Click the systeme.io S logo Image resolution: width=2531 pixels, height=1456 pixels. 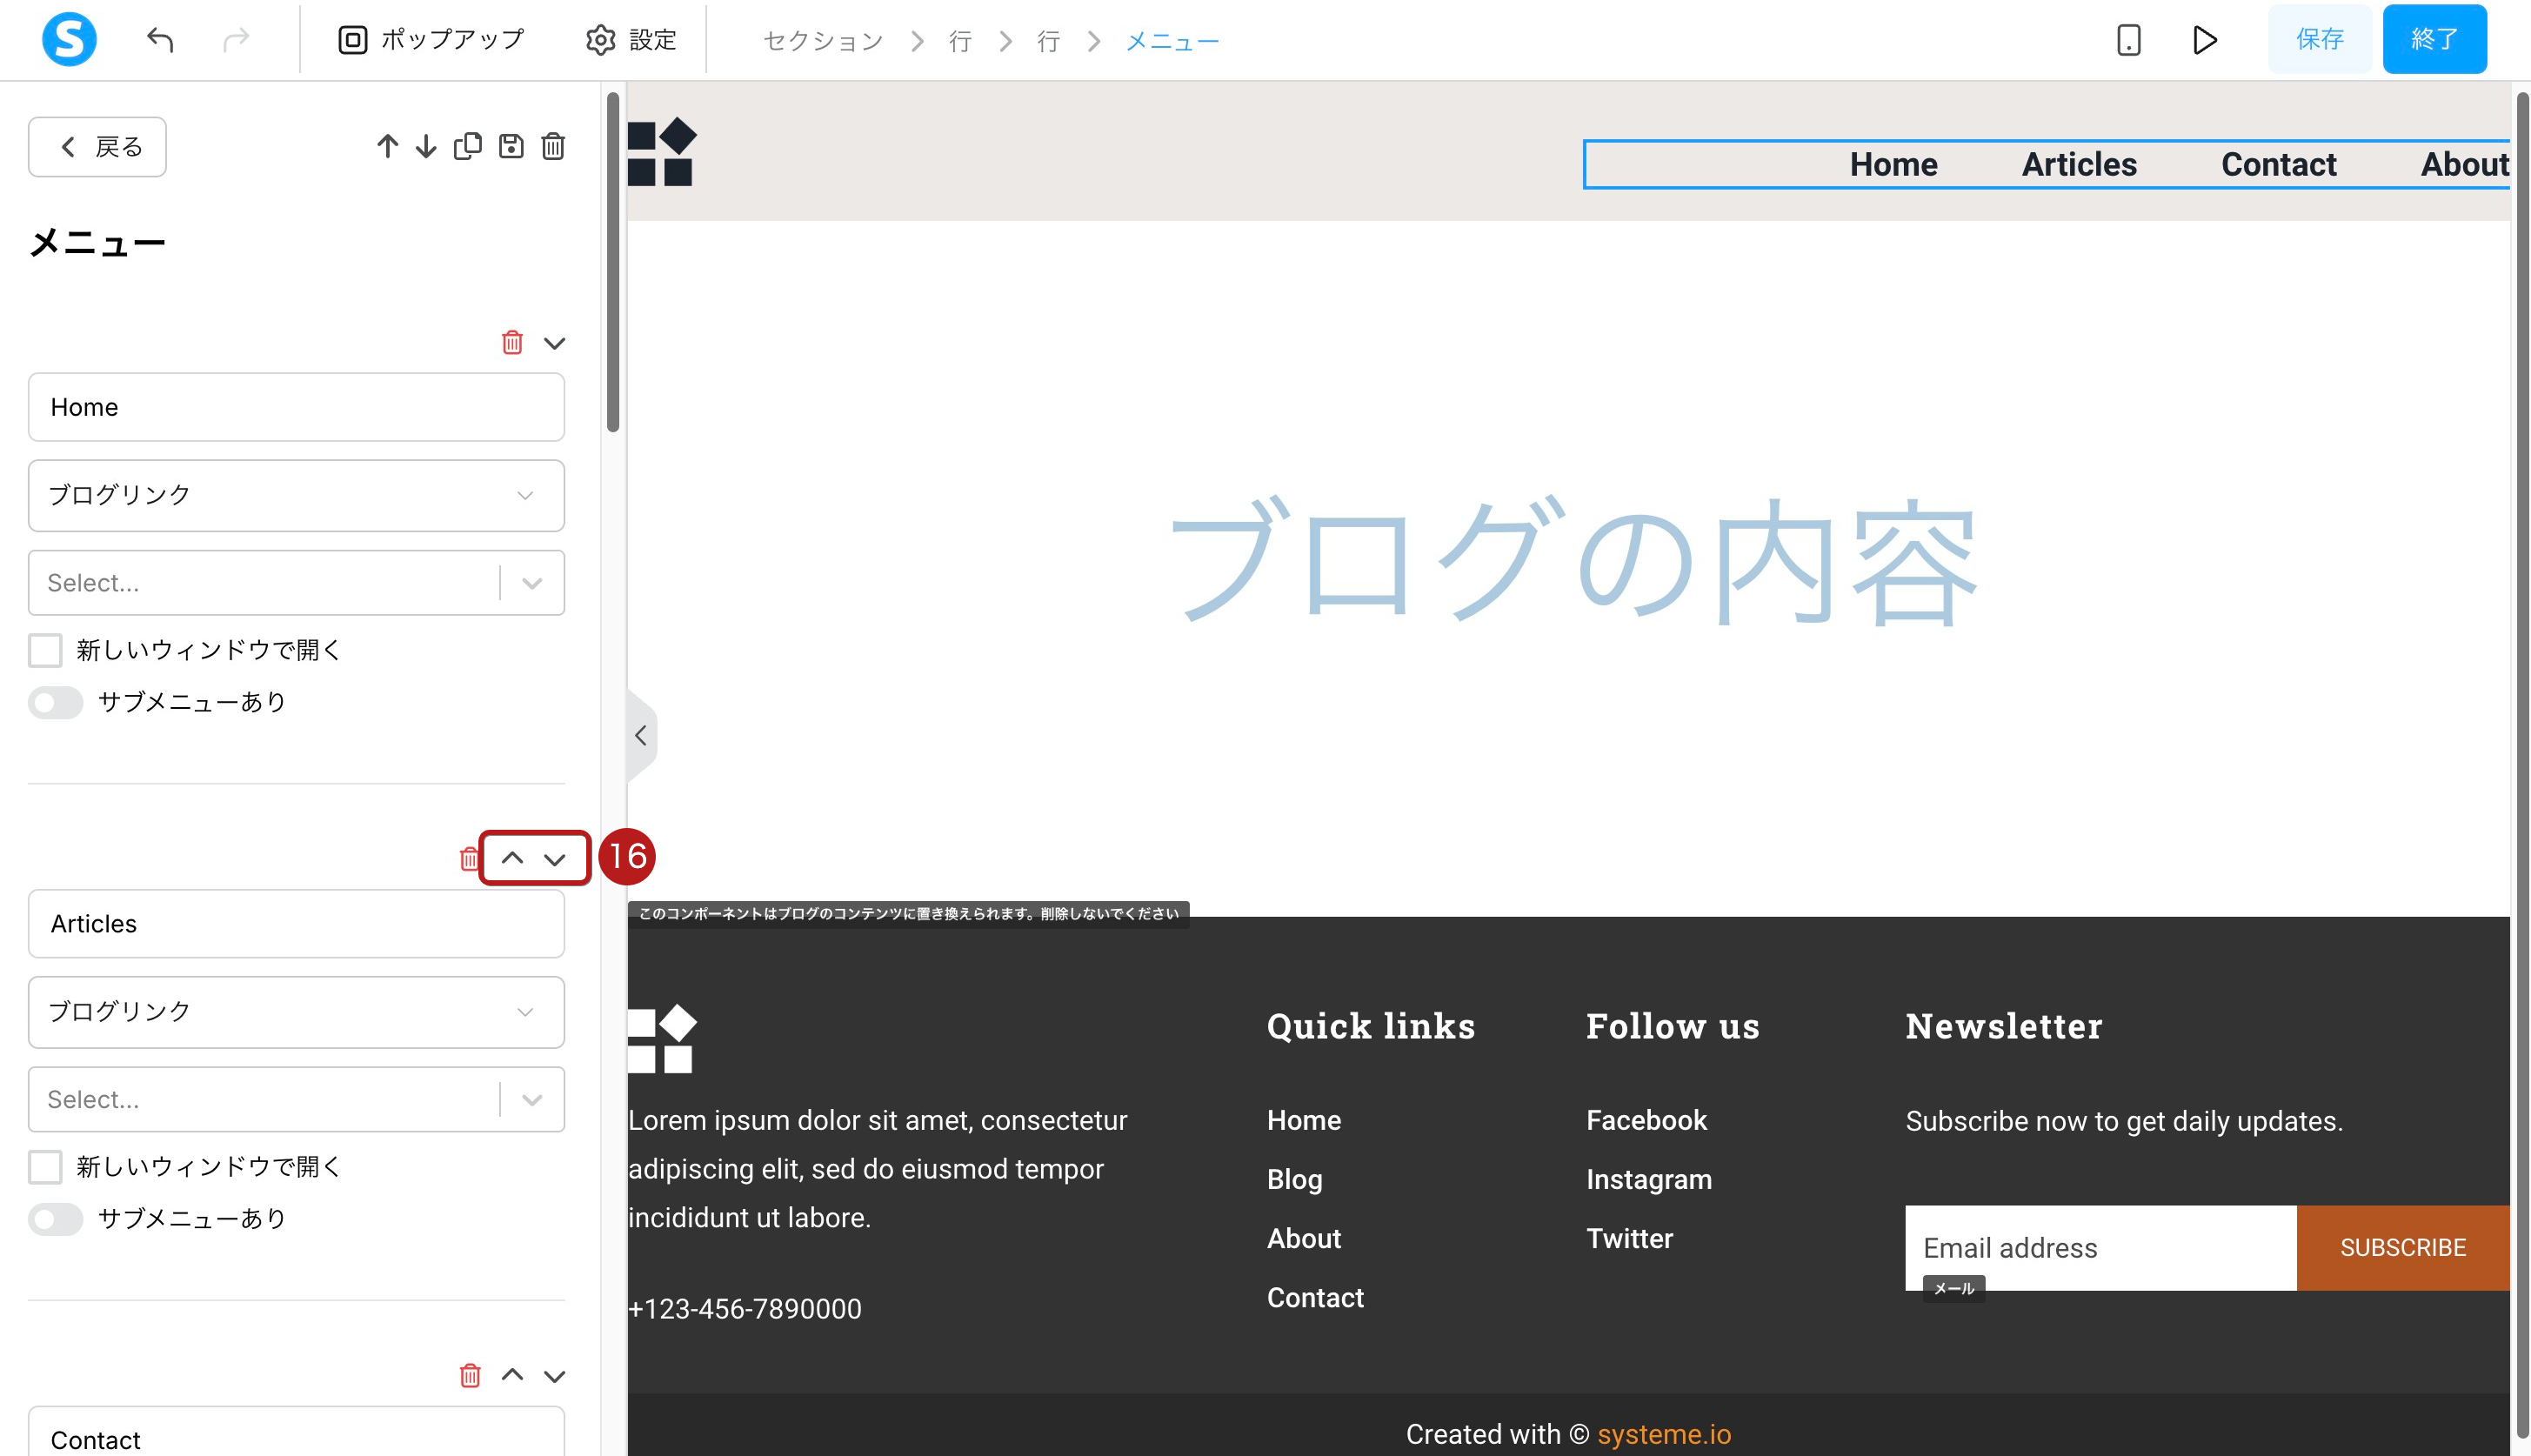tap(69, 40)
